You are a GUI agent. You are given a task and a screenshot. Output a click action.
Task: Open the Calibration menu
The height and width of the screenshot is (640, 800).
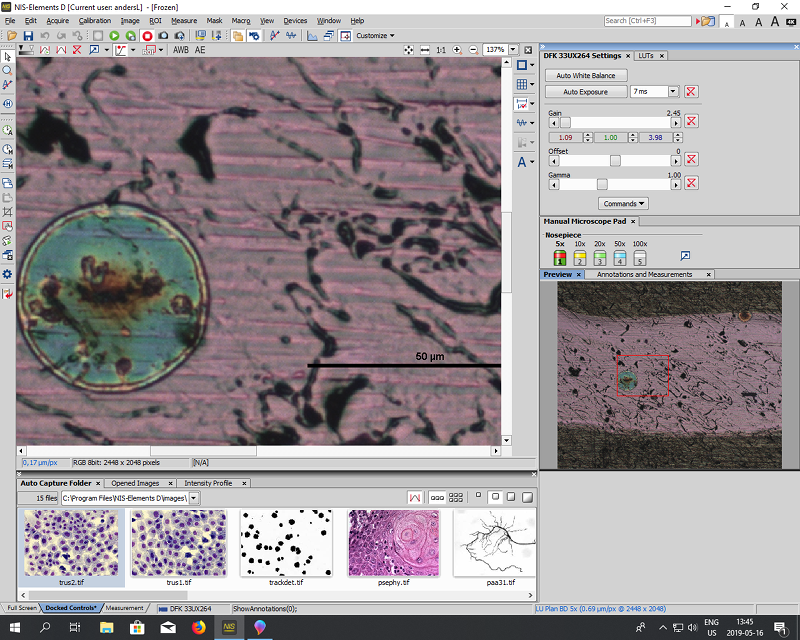(95, 20)
